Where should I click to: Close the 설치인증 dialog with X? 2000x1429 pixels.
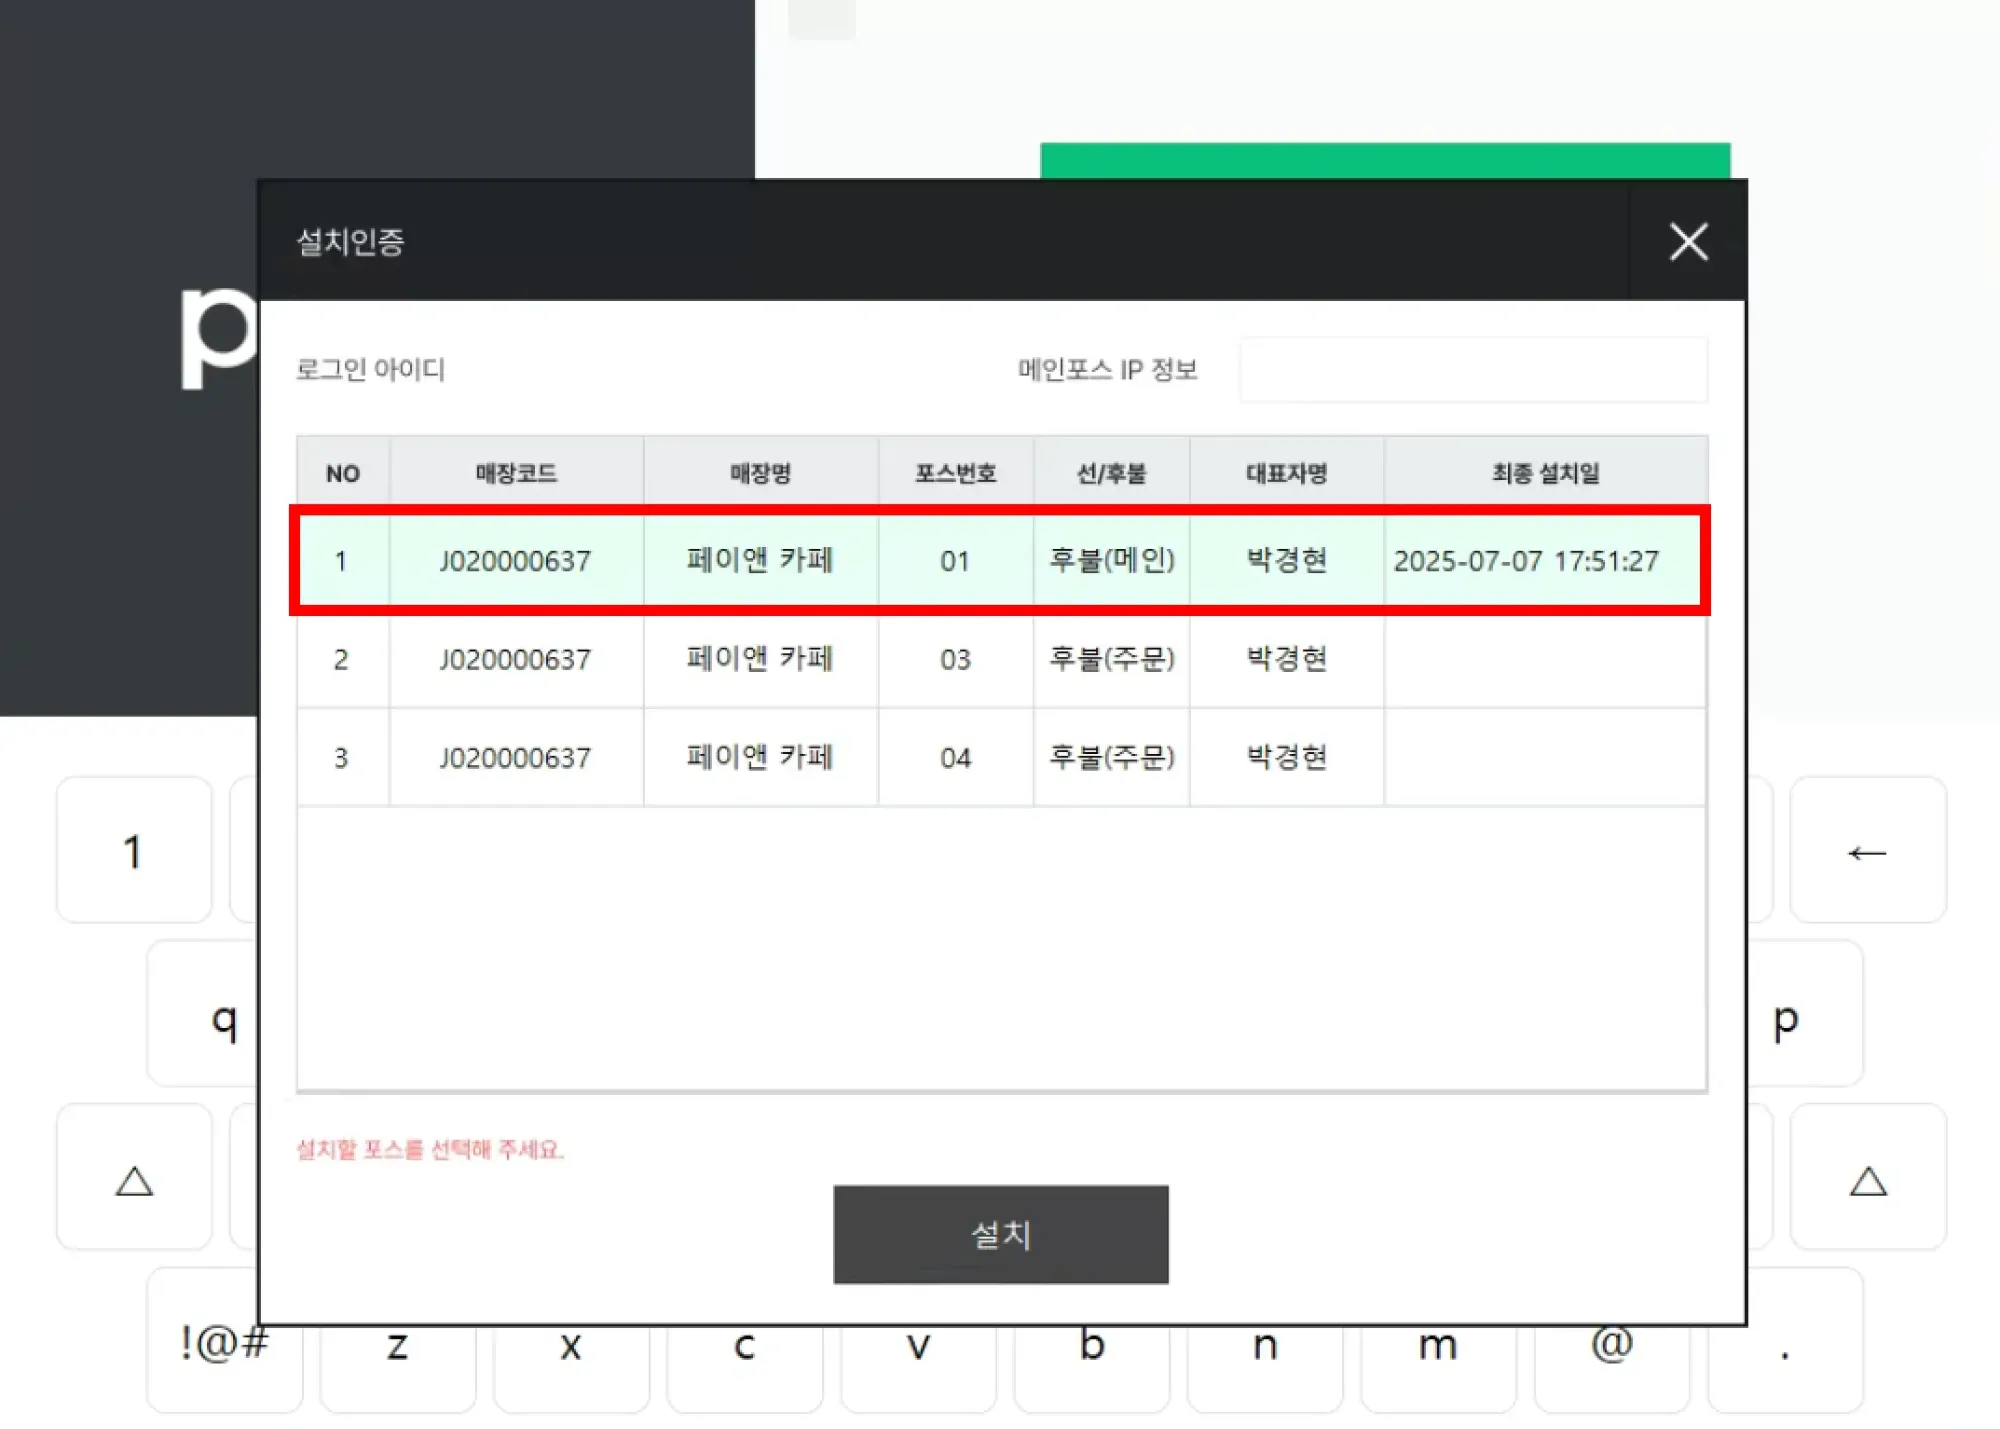(x=1688, y=242)
